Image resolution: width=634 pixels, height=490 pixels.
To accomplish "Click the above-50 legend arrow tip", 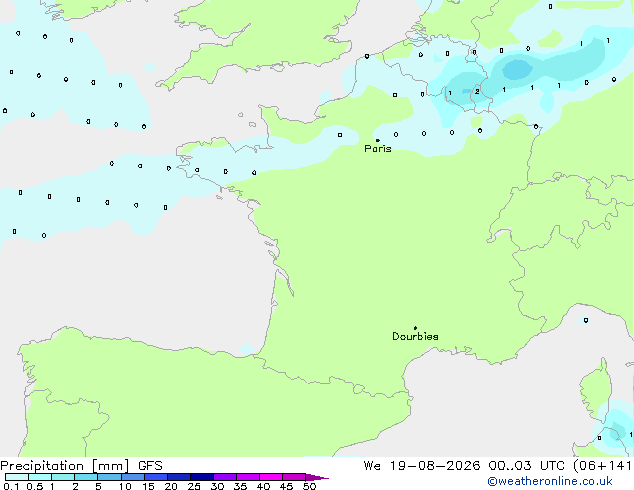I will coord(317,477).
